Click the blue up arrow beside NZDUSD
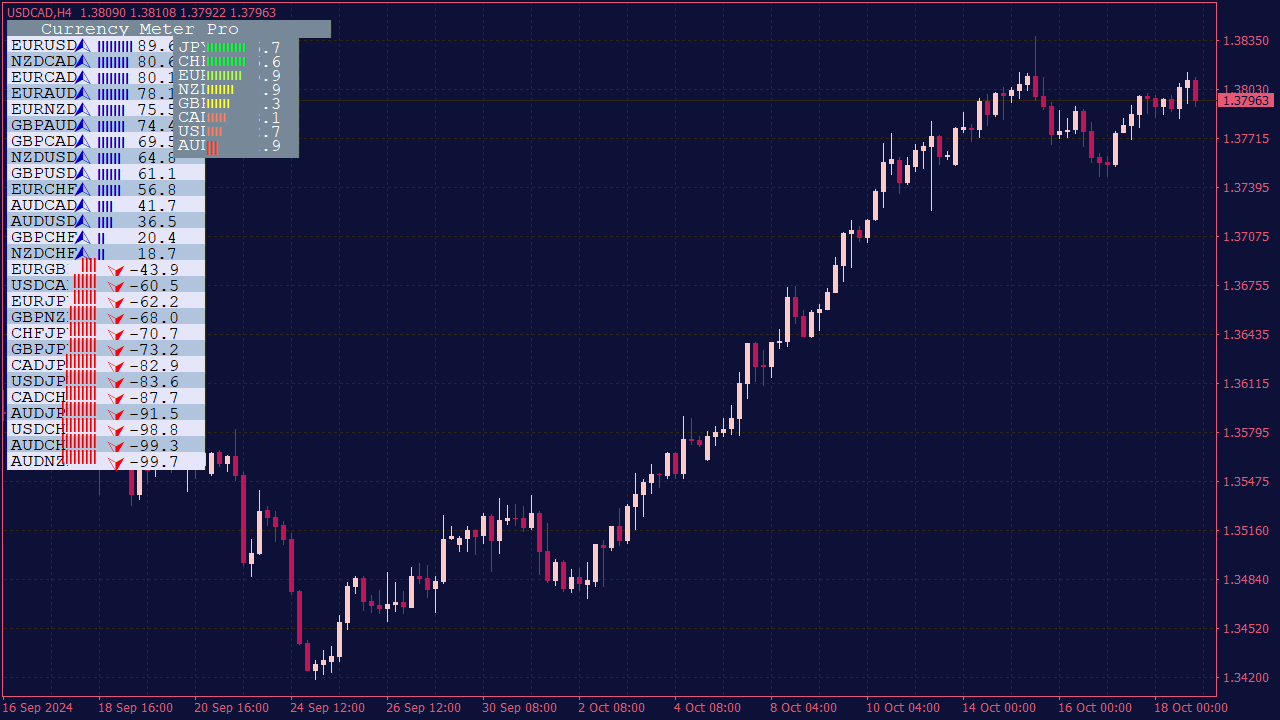1280x720 pixels. pyautogui.click(x=84, y=158)
